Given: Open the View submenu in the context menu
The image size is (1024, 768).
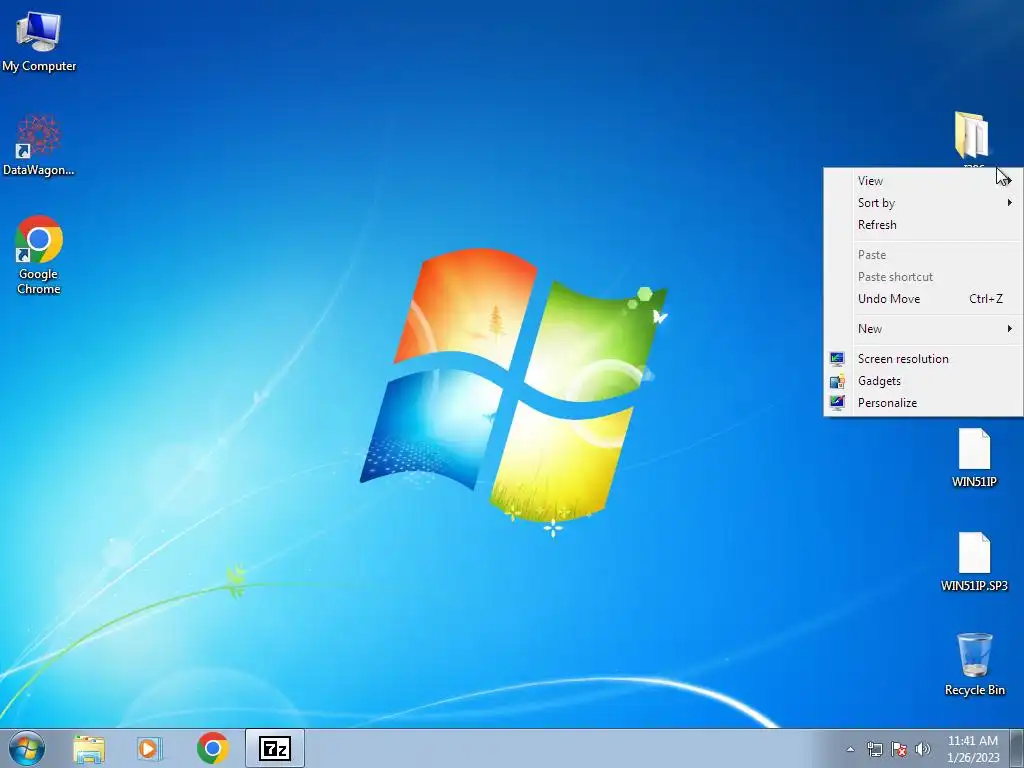Looking at the screenshot, I should point(923,181).
